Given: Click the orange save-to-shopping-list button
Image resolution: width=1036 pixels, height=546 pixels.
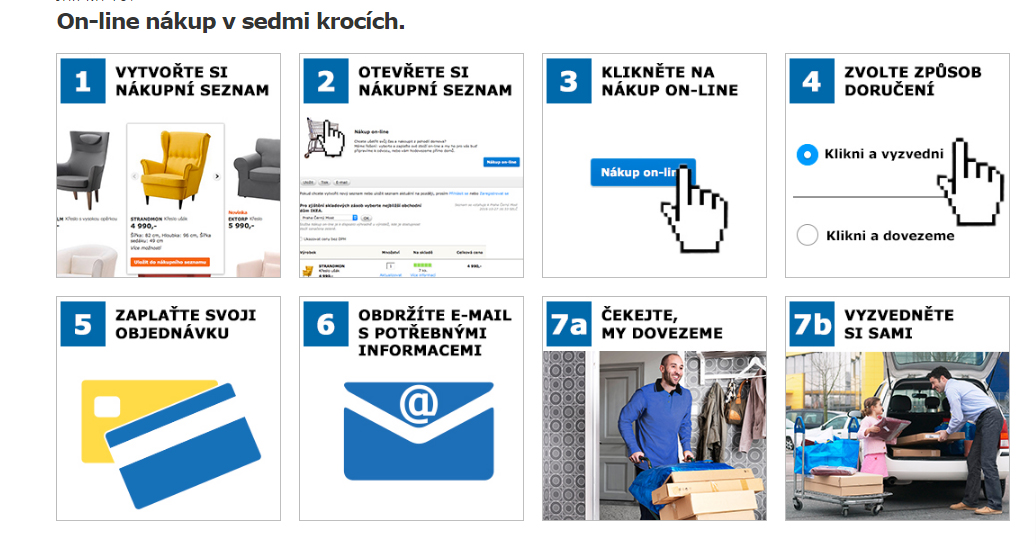Looking at the screenshot, I should [x=170, y=262].
